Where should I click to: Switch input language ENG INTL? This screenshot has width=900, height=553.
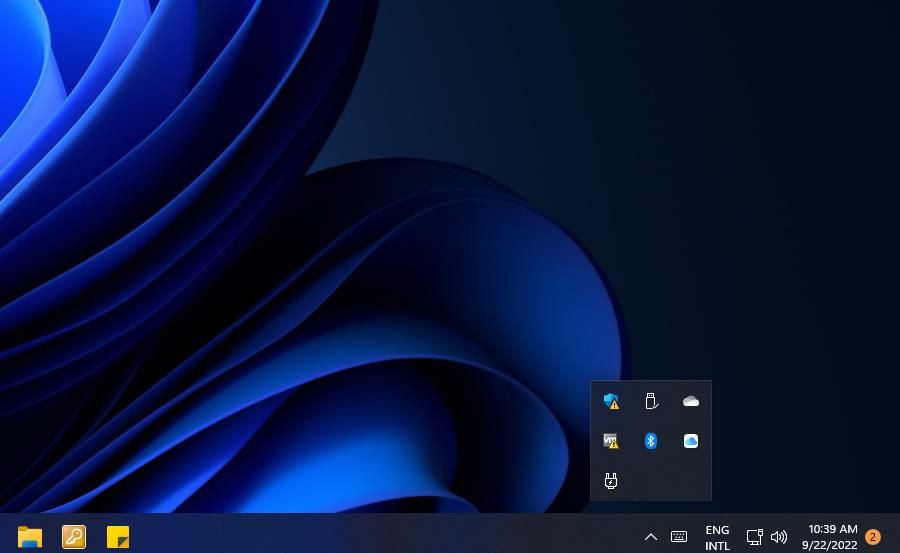(x=717, y=537)
